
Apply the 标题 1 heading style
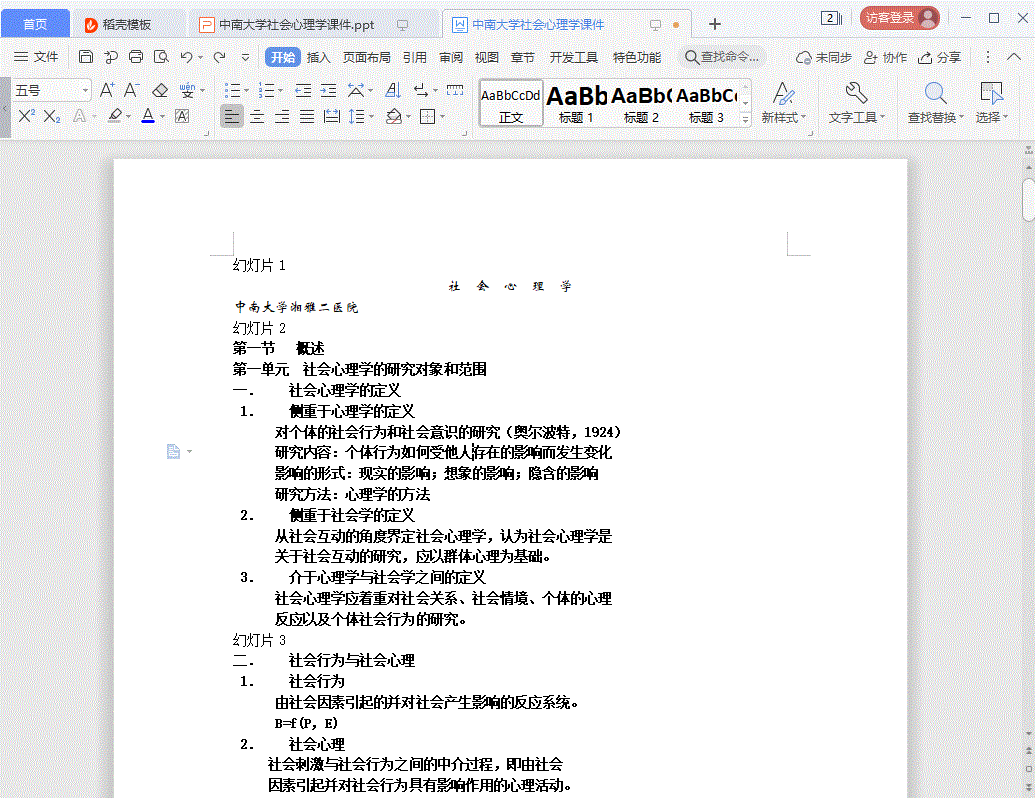tap(576, 104)
